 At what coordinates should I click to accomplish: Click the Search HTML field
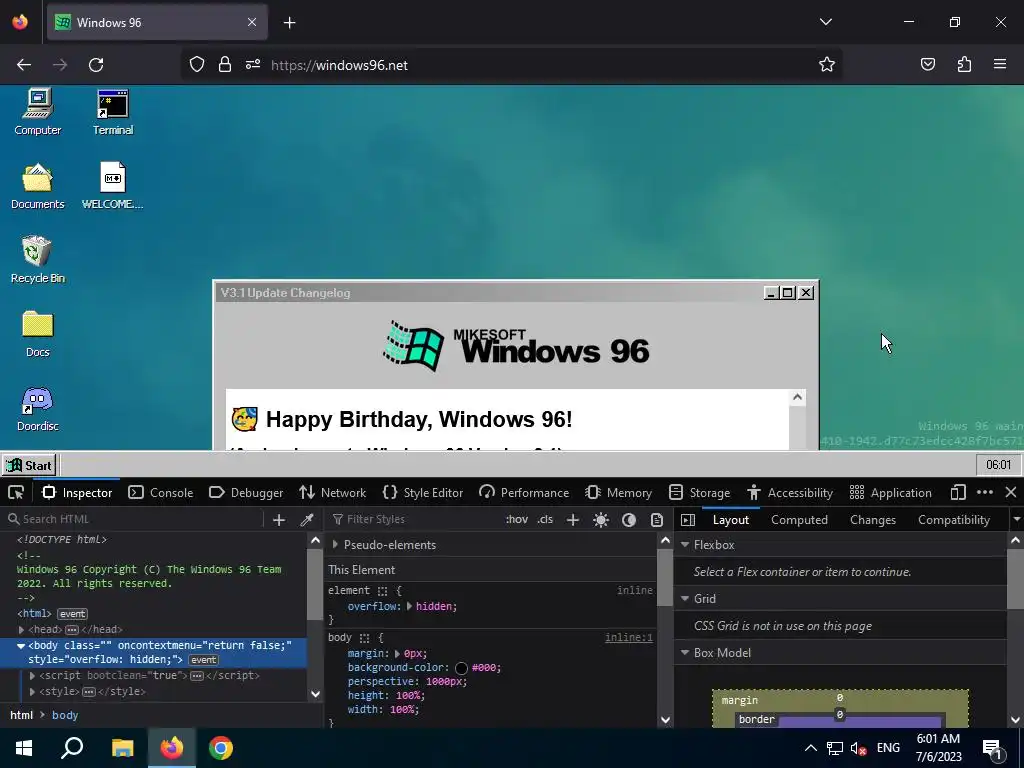pyautogui.click(x=134, y=519)
